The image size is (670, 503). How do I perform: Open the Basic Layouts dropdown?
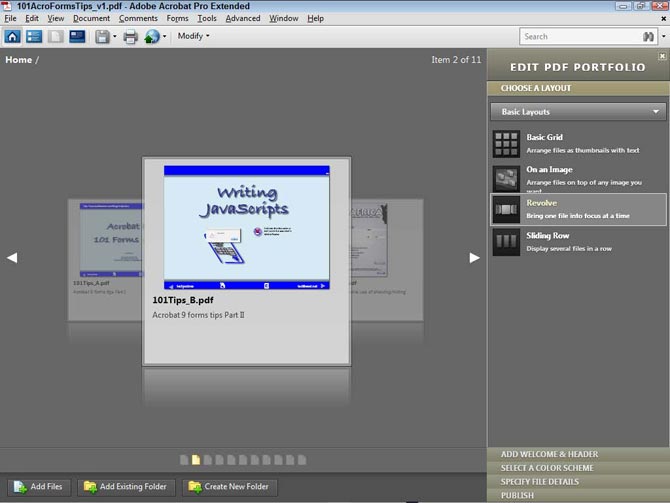pos(578,112)
